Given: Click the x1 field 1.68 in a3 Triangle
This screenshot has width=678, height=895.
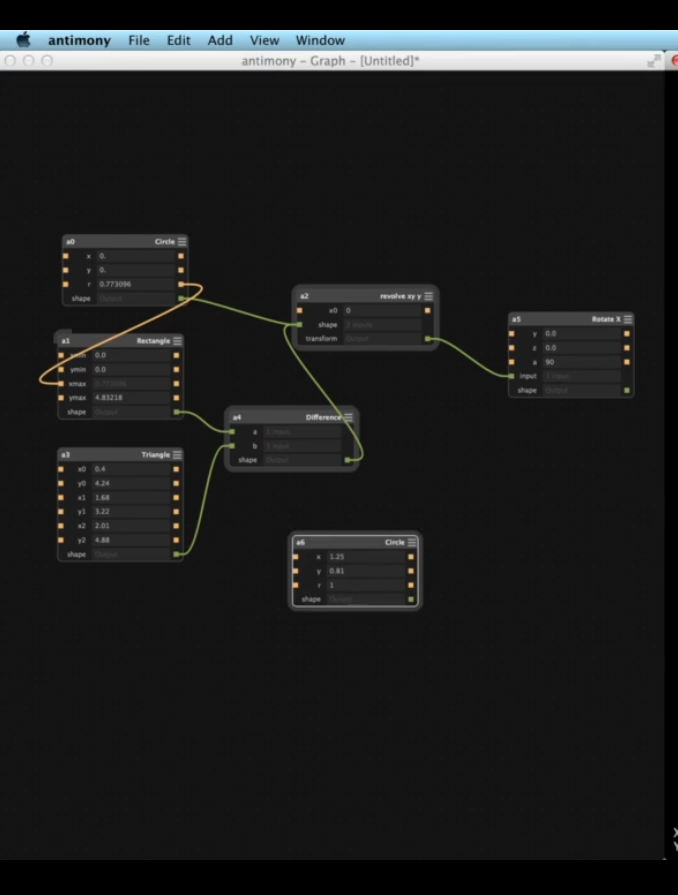Looking at the screenshot, I should point(131,498).
